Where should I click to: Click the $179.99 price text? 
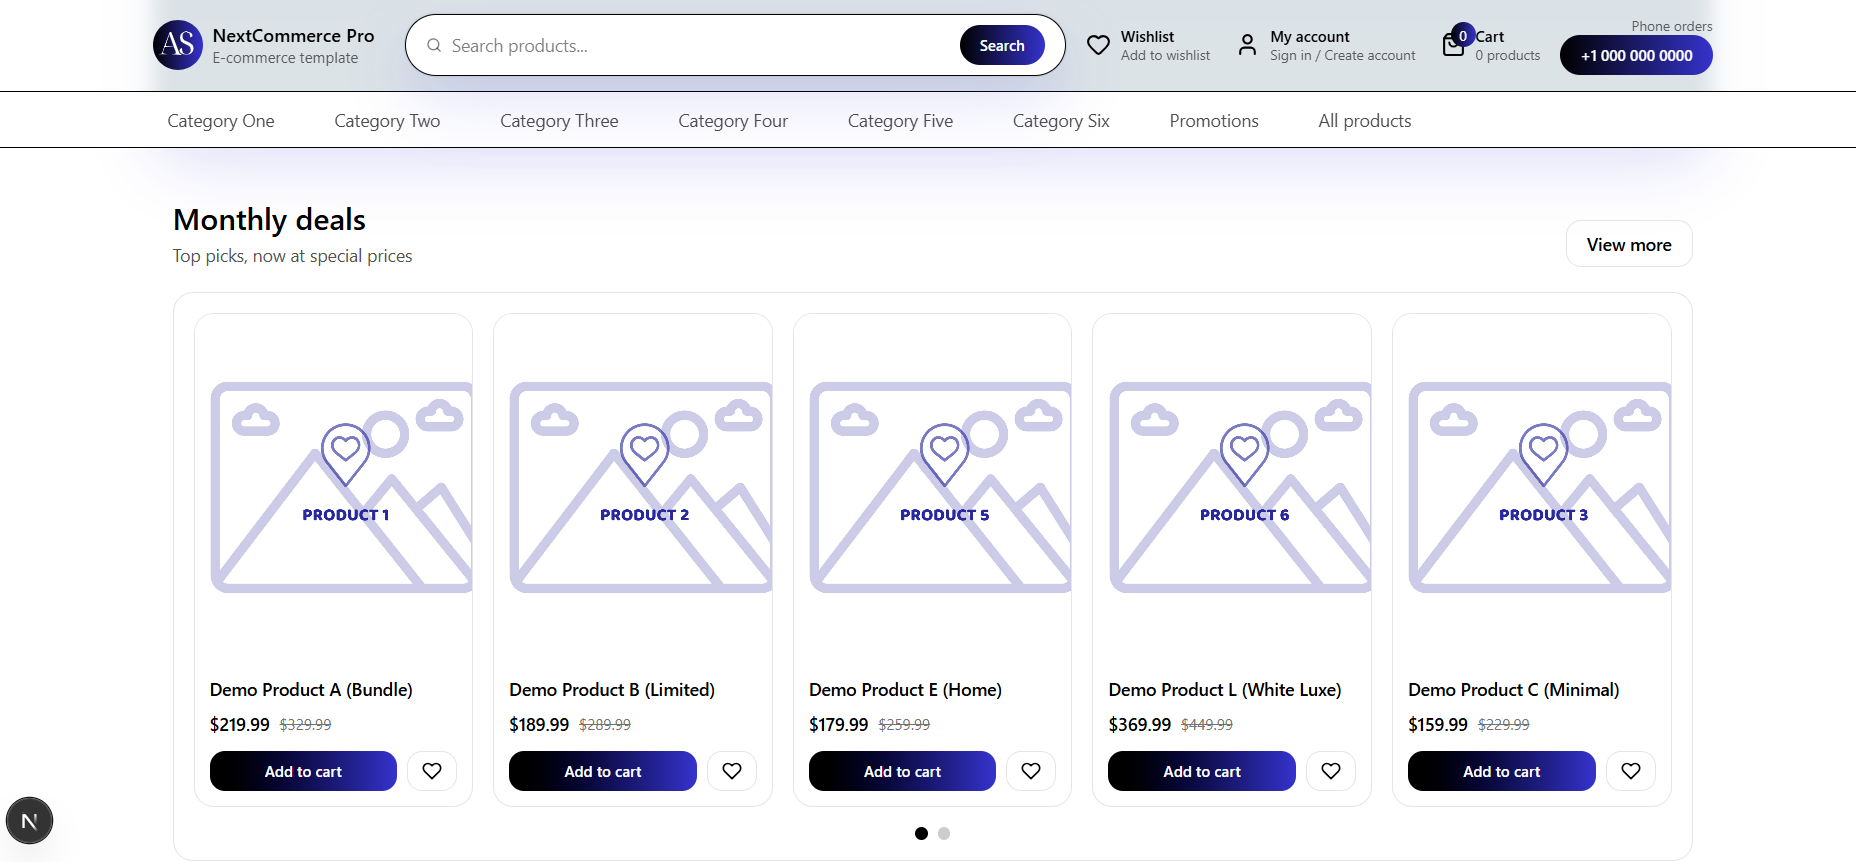coord(839,724)
